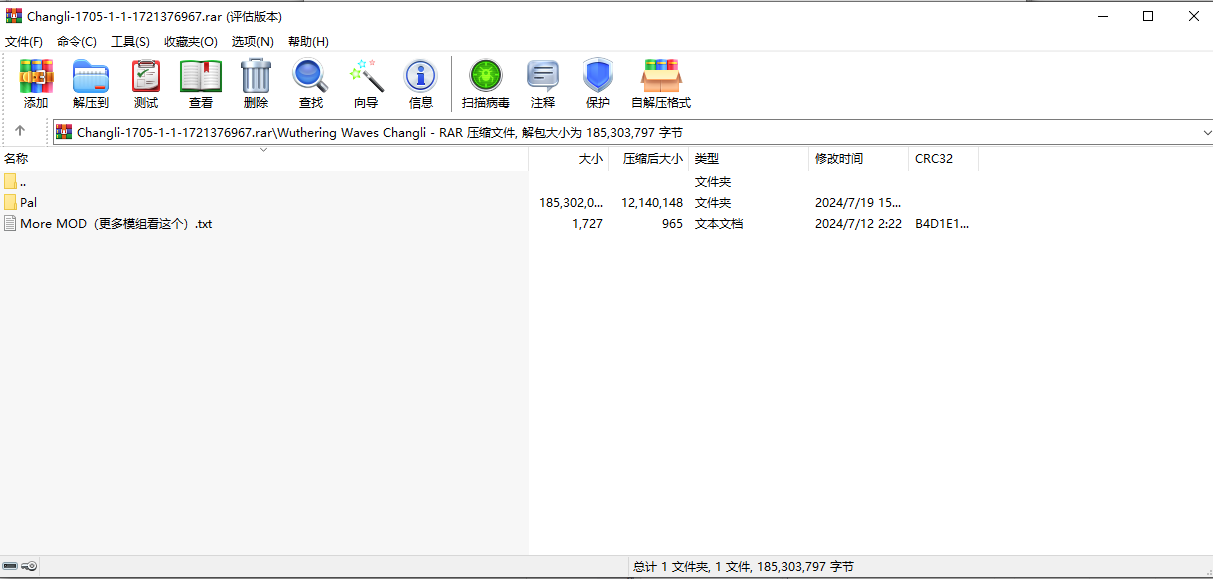Image resolution: width=1213 pixels, height=579 pixels.
Task: Click the key icon in status bar
Action: [x=30, y=566]
